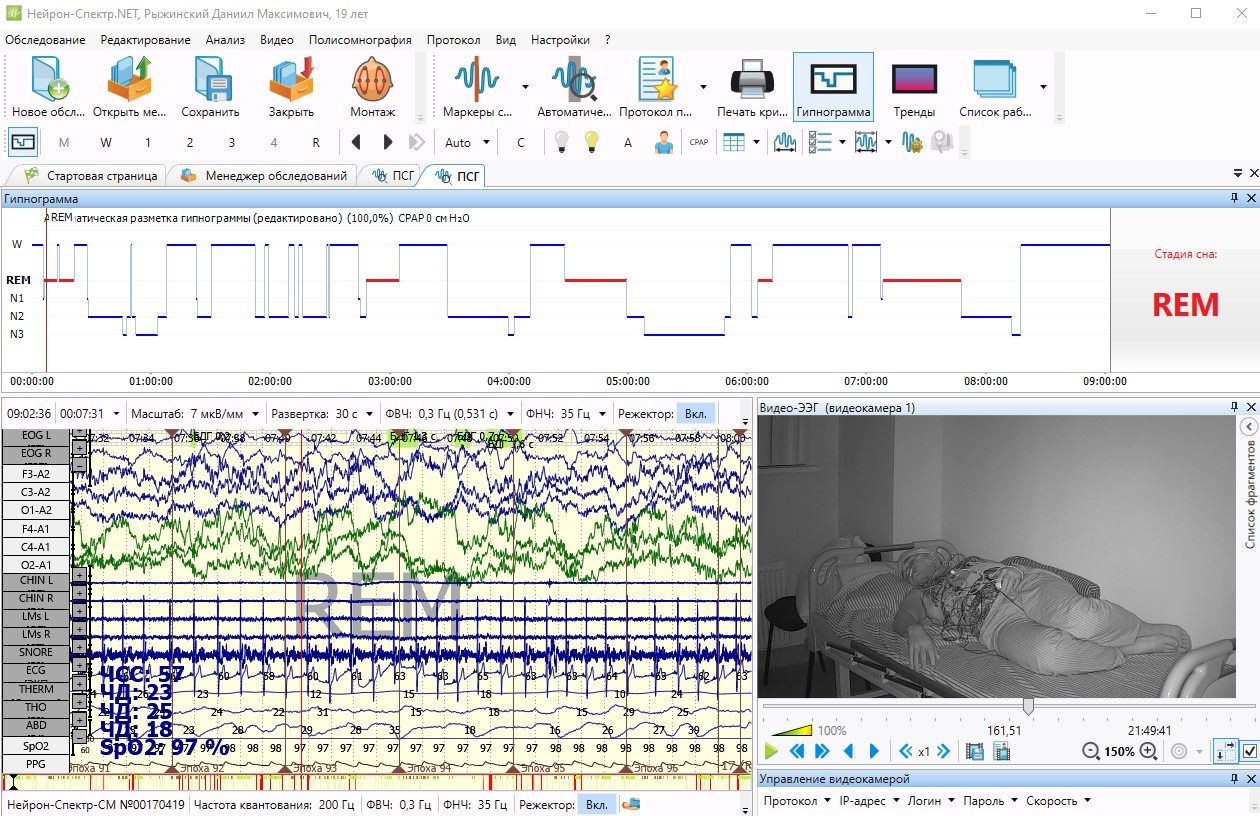Screen dimensions: 1260x816
Task: Open the Обследование menu
Action: pyautogui.click(x=45, y=40)
